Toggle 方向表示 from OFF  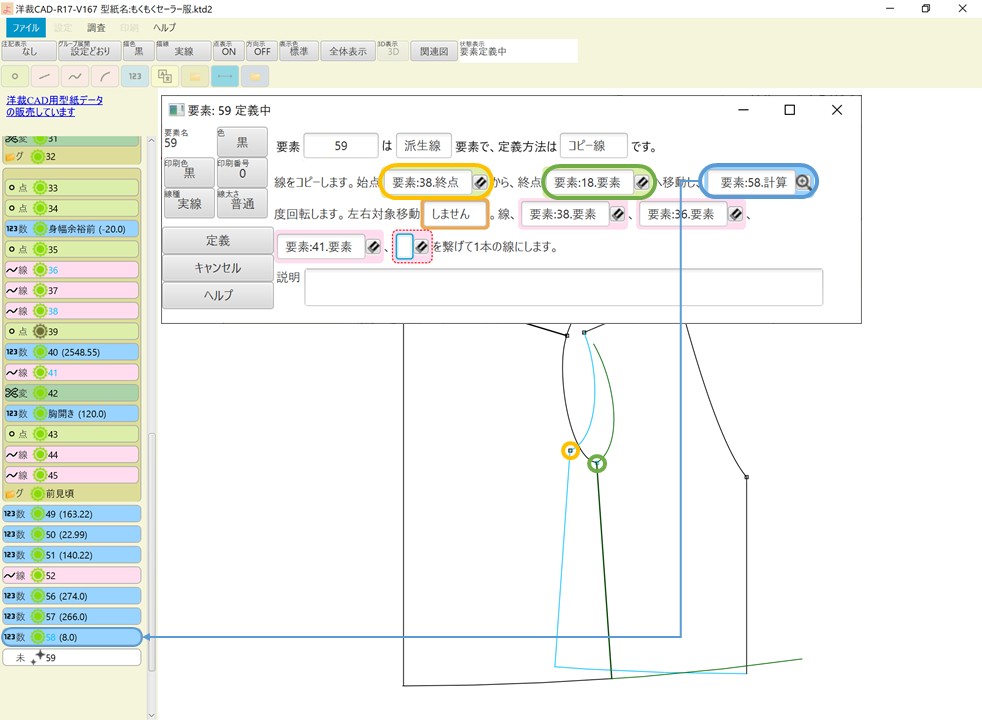(260, 50)
